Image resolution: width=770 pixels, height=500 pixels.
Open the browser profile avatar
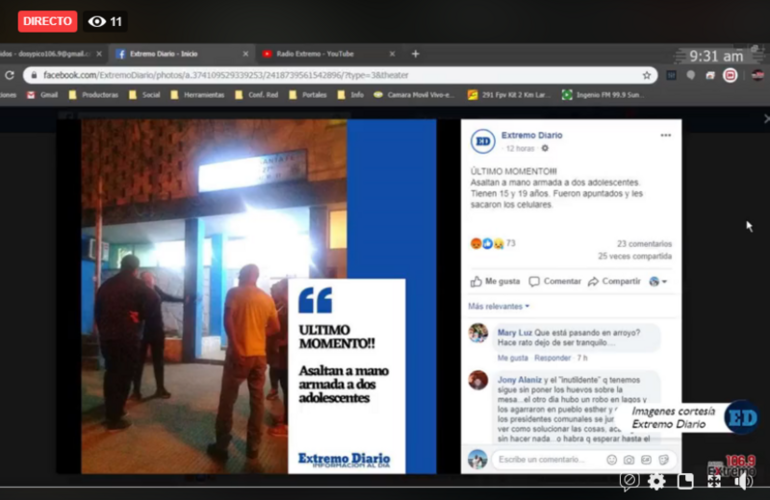click(758, 75)
